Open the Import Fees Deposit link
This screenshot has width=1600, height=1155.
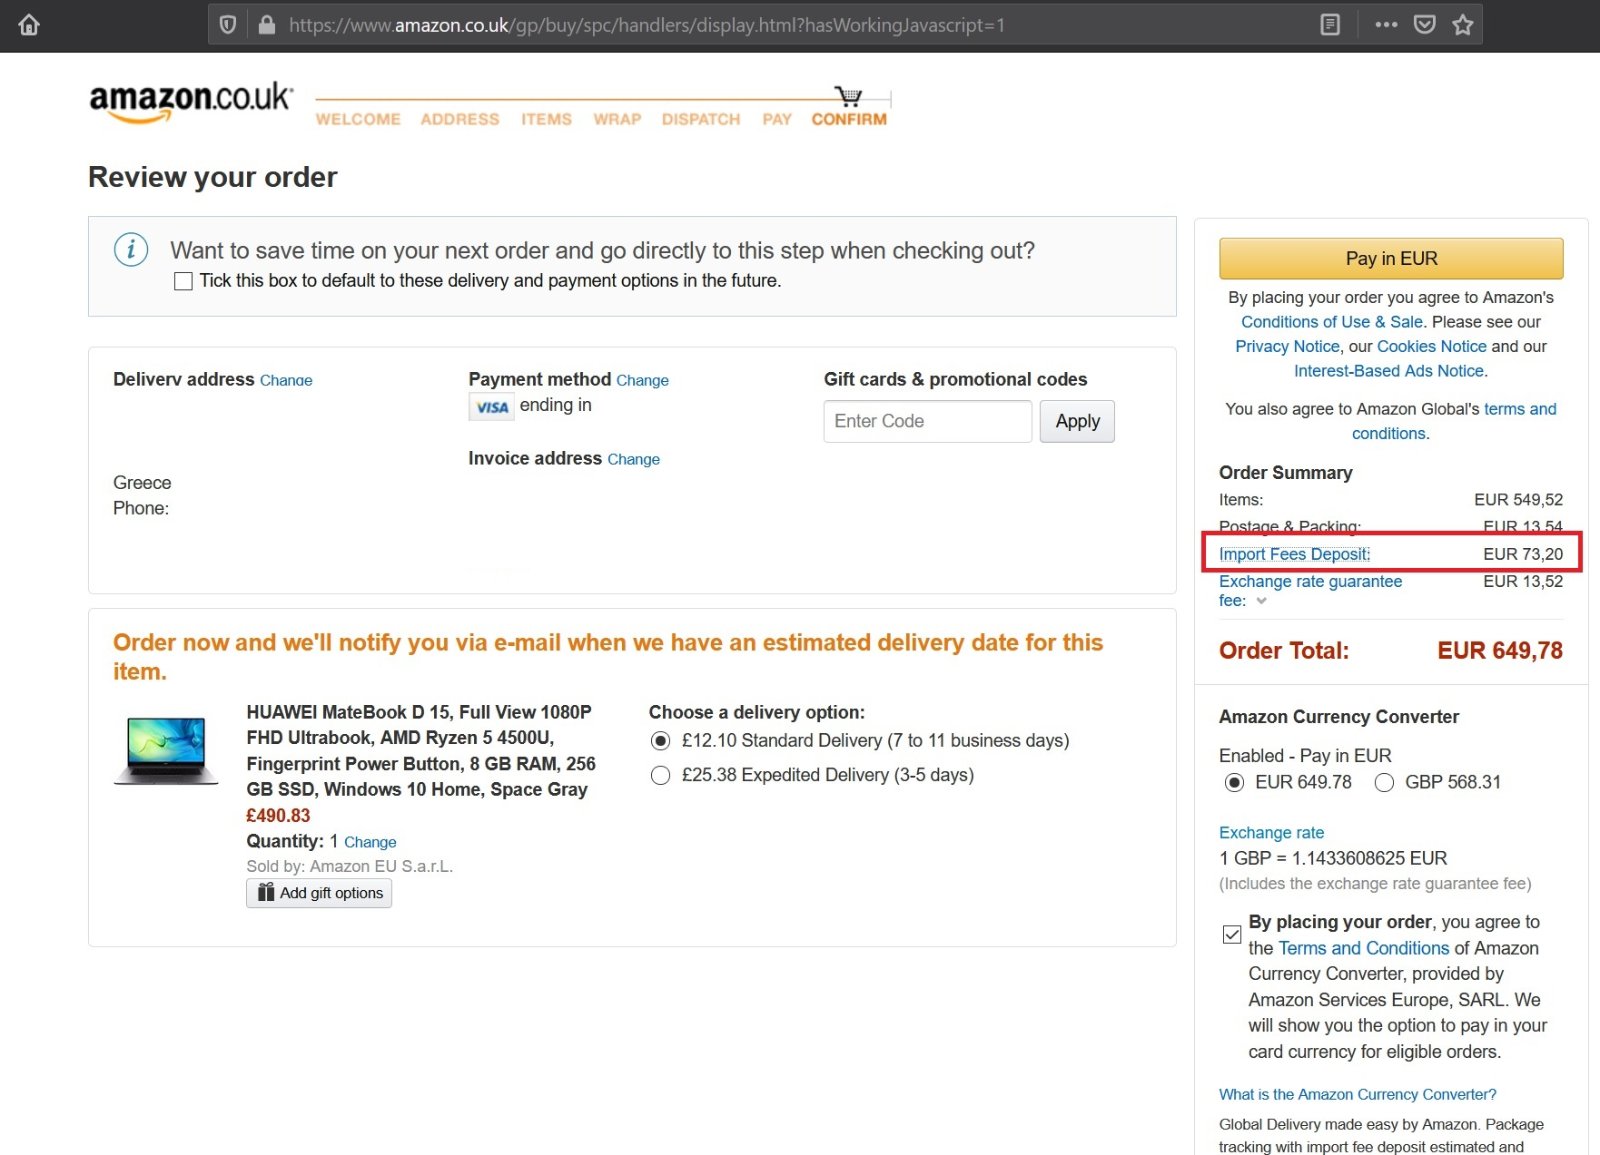(1294, 554)
